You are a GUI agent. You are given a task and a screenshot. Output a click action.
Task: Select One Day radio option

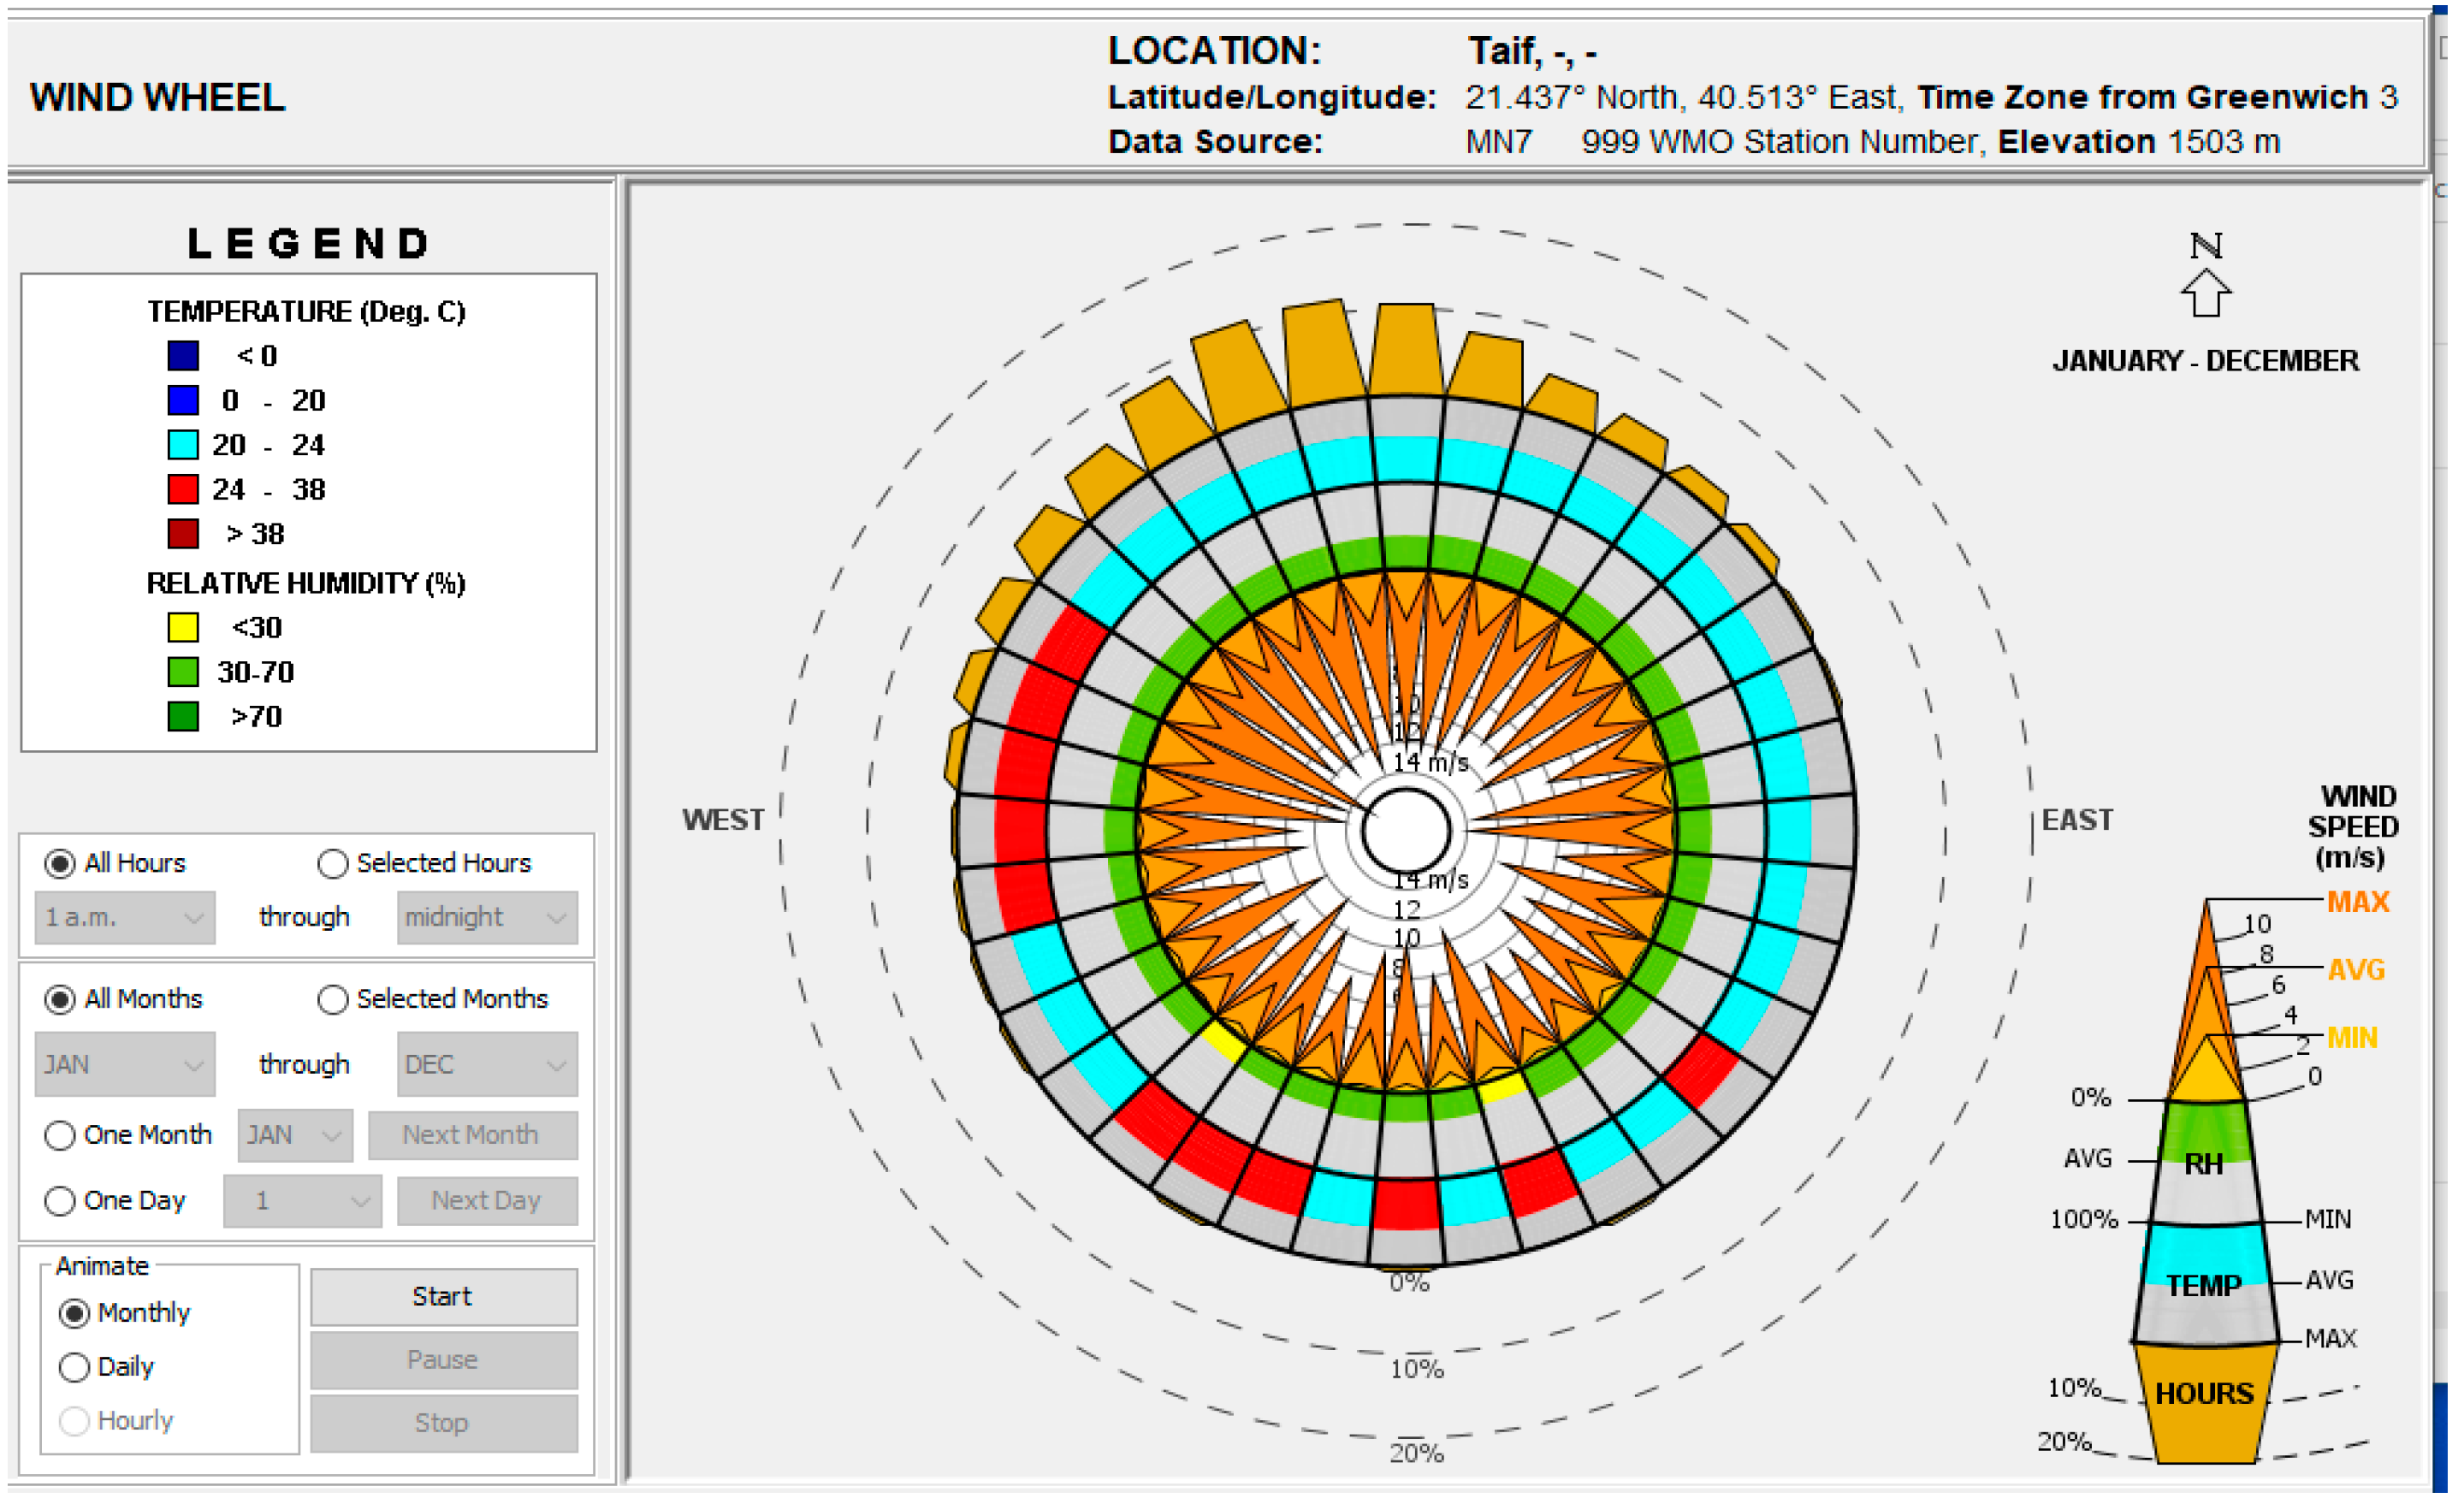(60, 1200)
